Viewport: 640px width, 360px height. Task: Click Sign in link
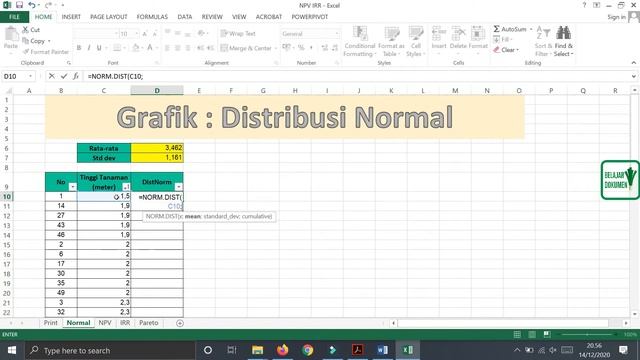[x=616, y=17]
